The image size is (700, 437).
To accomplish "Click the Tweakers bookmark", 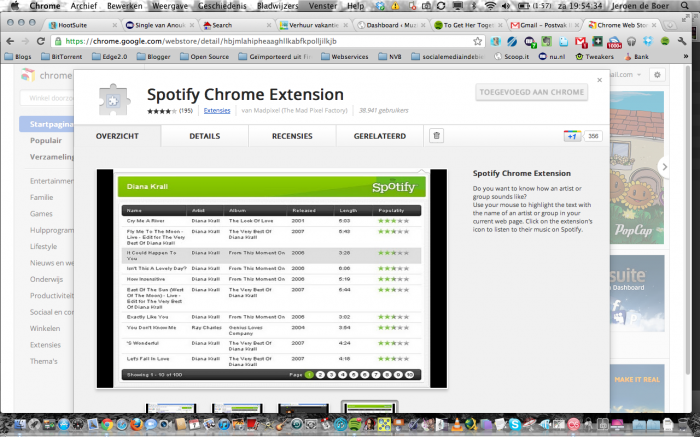I will tap(595, 57).
